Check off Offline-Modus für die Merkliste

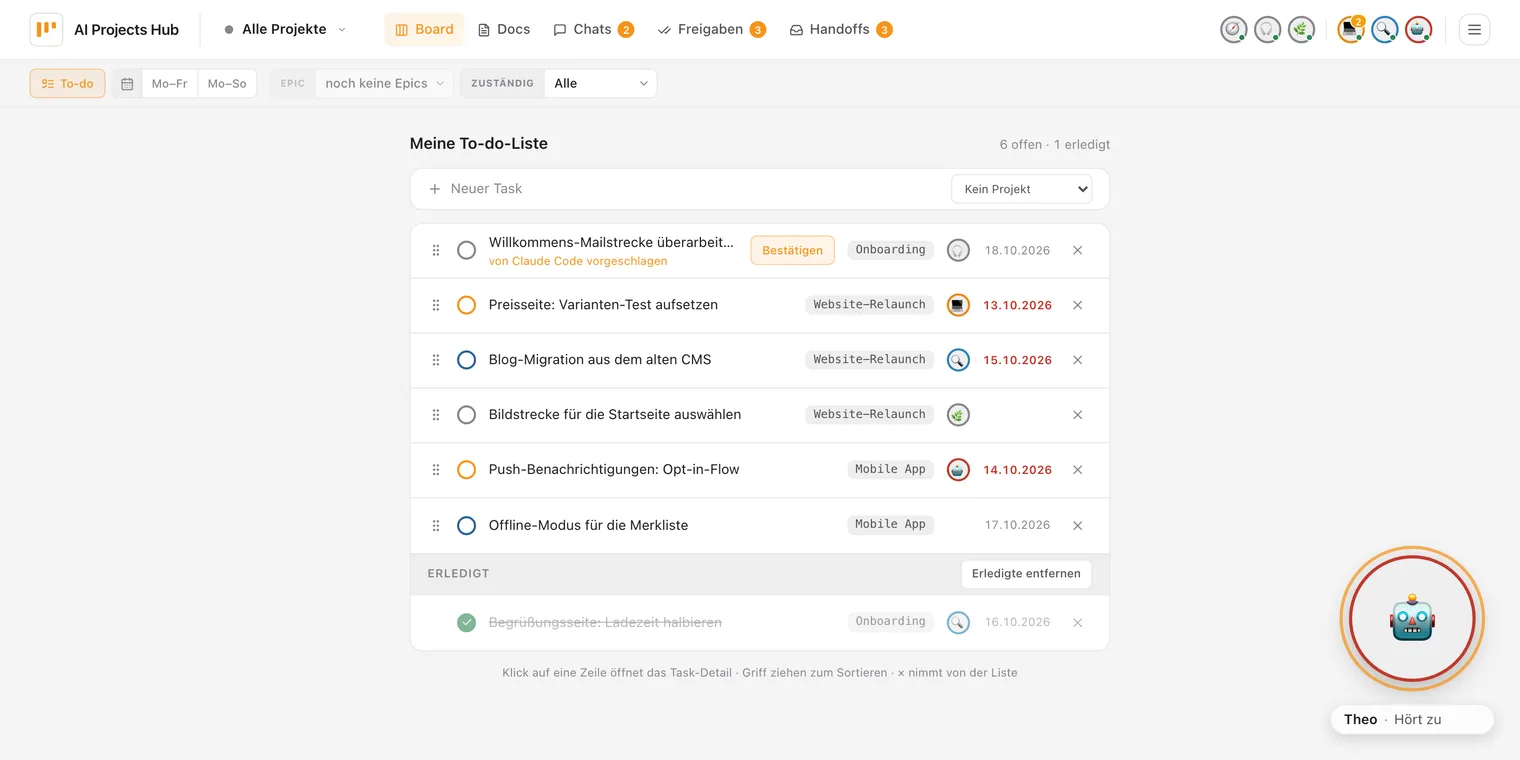[466, 525]
